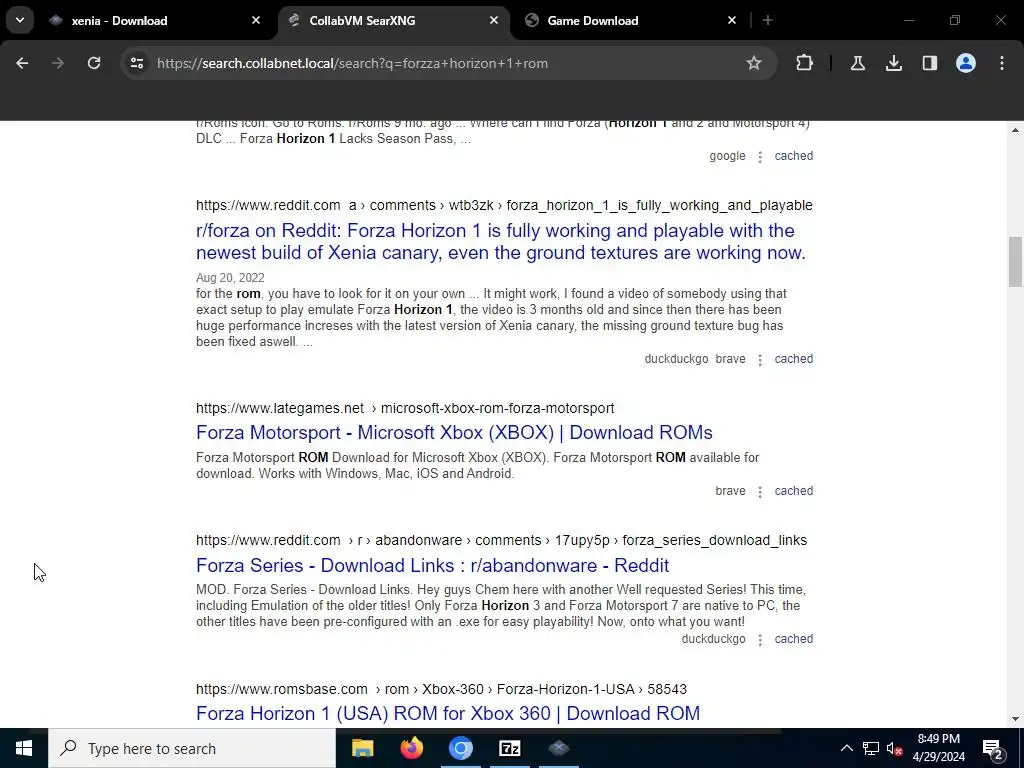
Task: Open the notification center icon
Action: click(x=993, y=748)
